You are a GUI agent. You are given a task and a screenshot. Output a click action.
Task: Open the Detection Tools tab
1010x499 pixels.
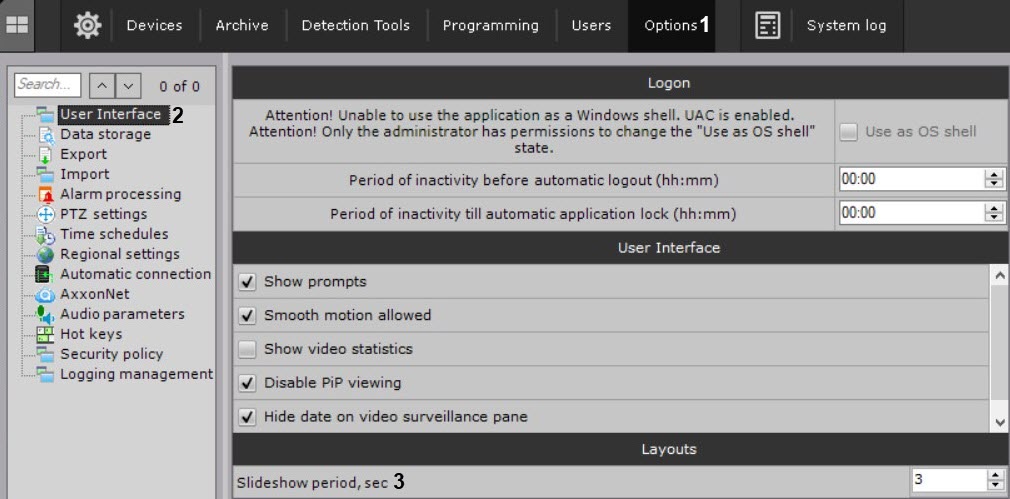(x=355, y=25)
